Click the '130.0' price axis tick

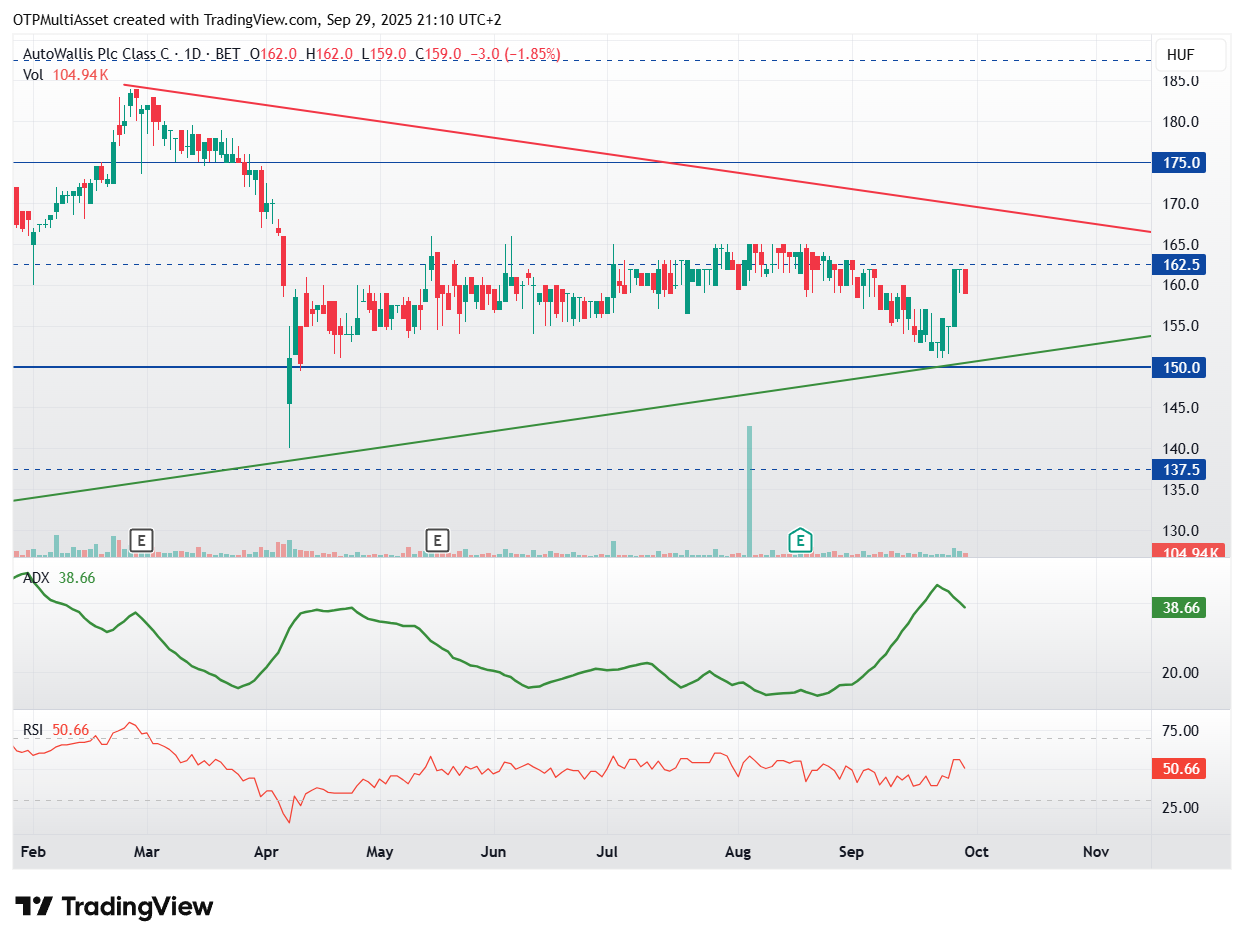pos(1182,531)
